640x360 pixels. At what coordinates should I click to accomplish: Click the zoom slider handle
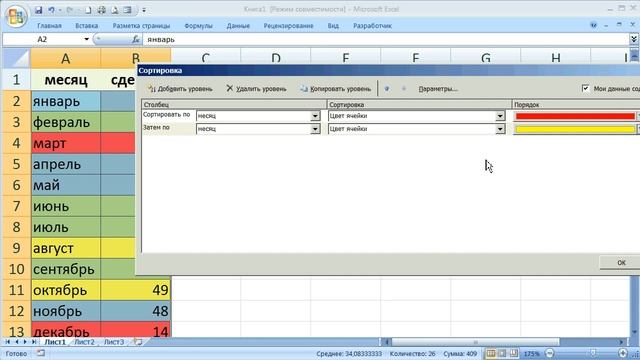pos(593,353)
